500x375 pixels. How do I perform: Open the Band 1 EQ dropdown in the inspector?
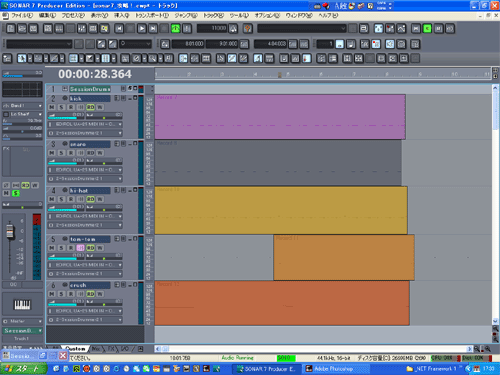(x=22, y=106)
